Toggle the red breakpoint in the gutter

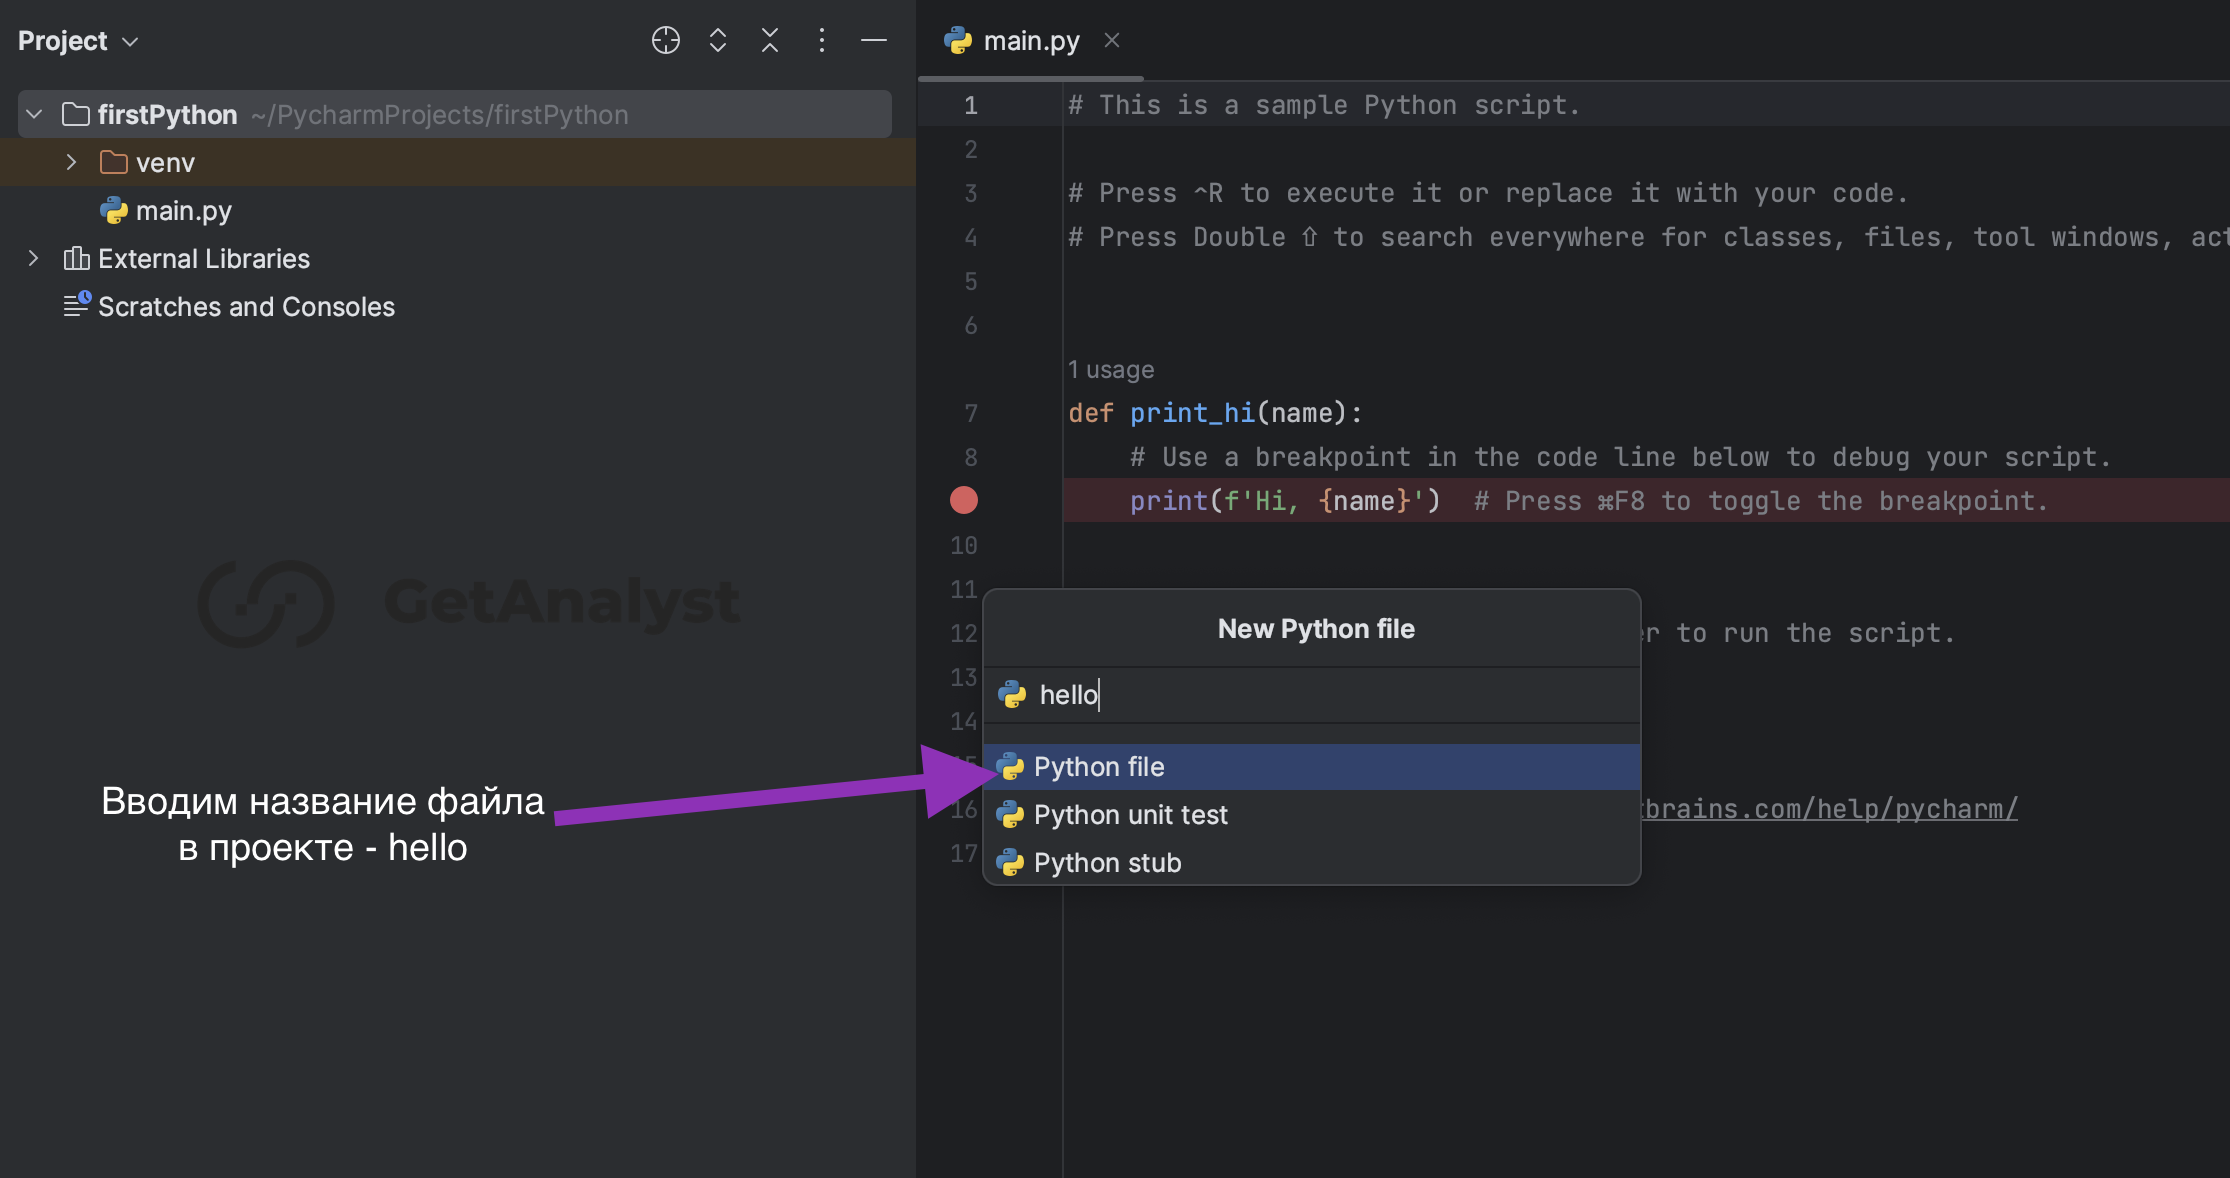964,500
